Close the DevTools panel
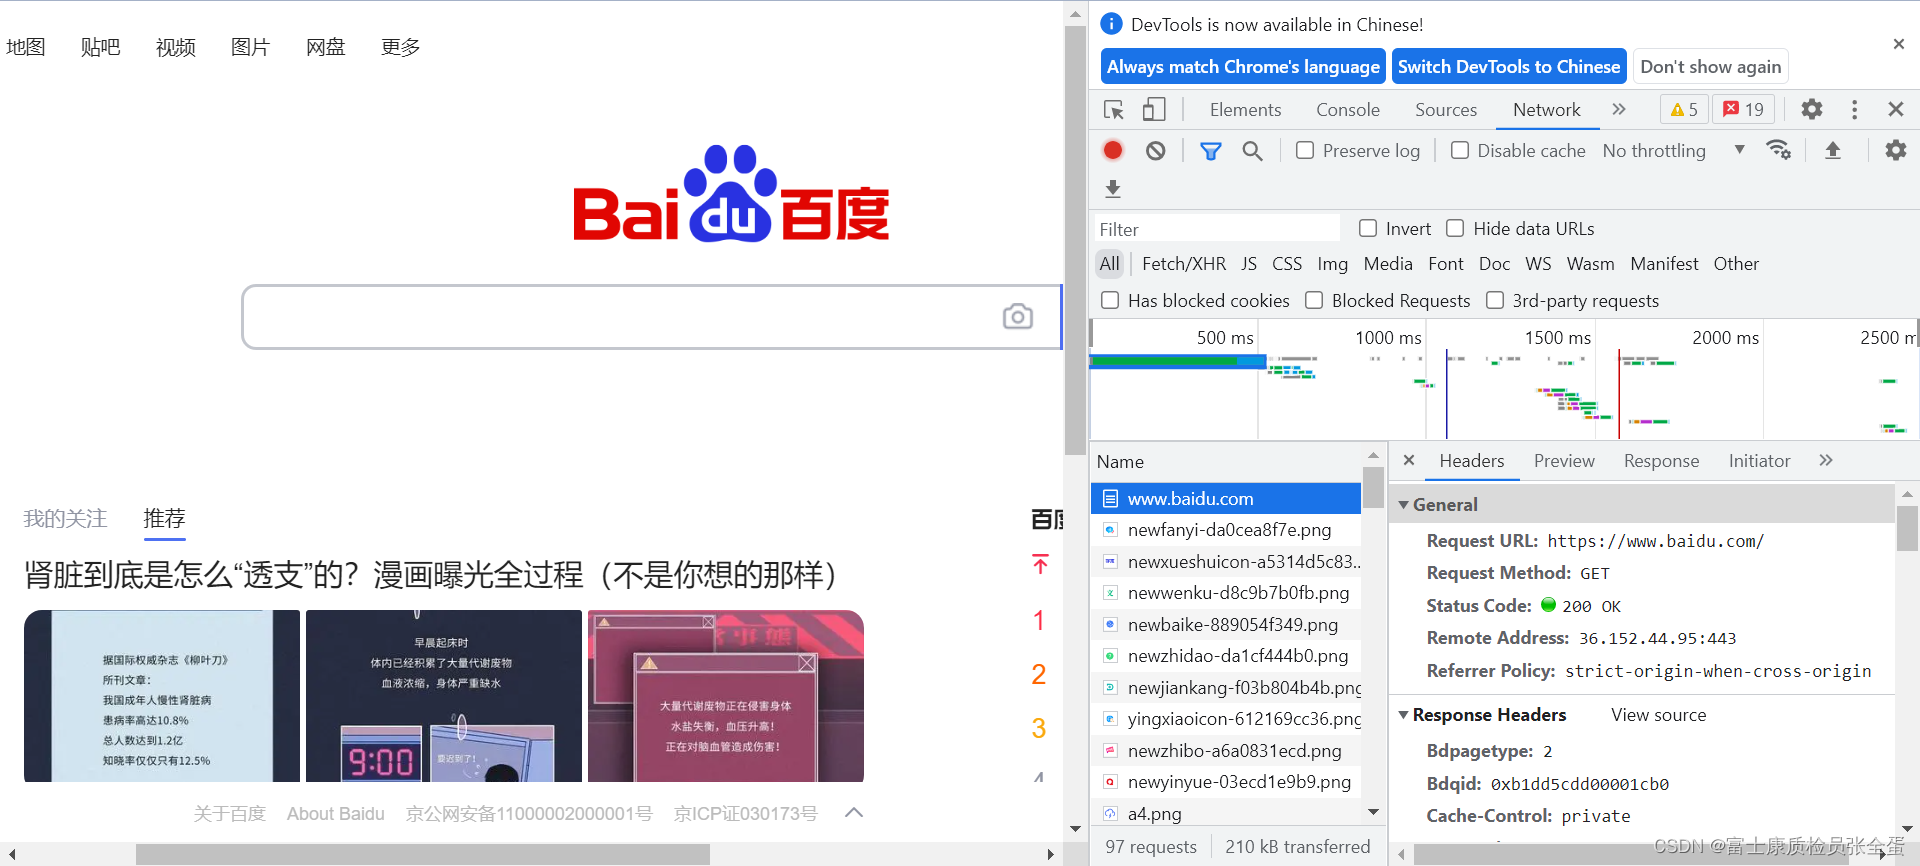 (1895, 109)
